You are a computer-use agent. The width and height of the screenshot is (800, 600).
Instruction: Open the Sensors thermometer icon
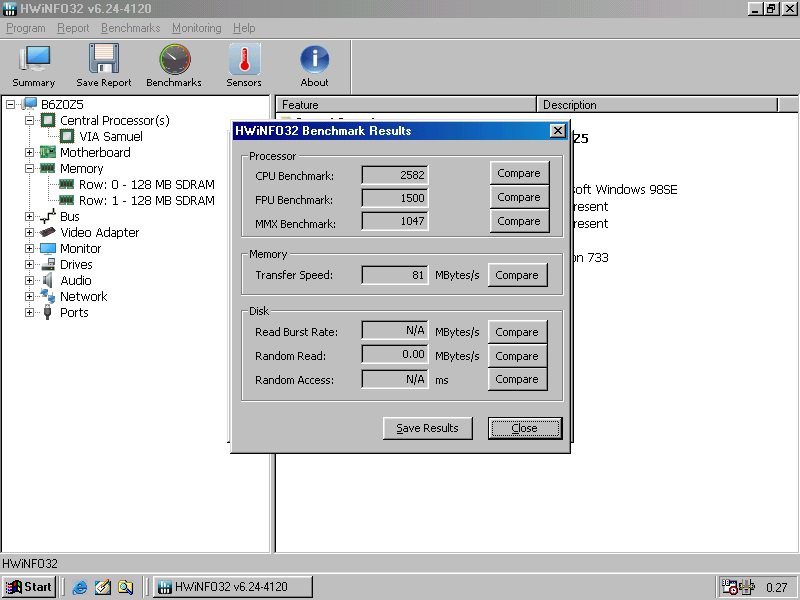[244, 66]
